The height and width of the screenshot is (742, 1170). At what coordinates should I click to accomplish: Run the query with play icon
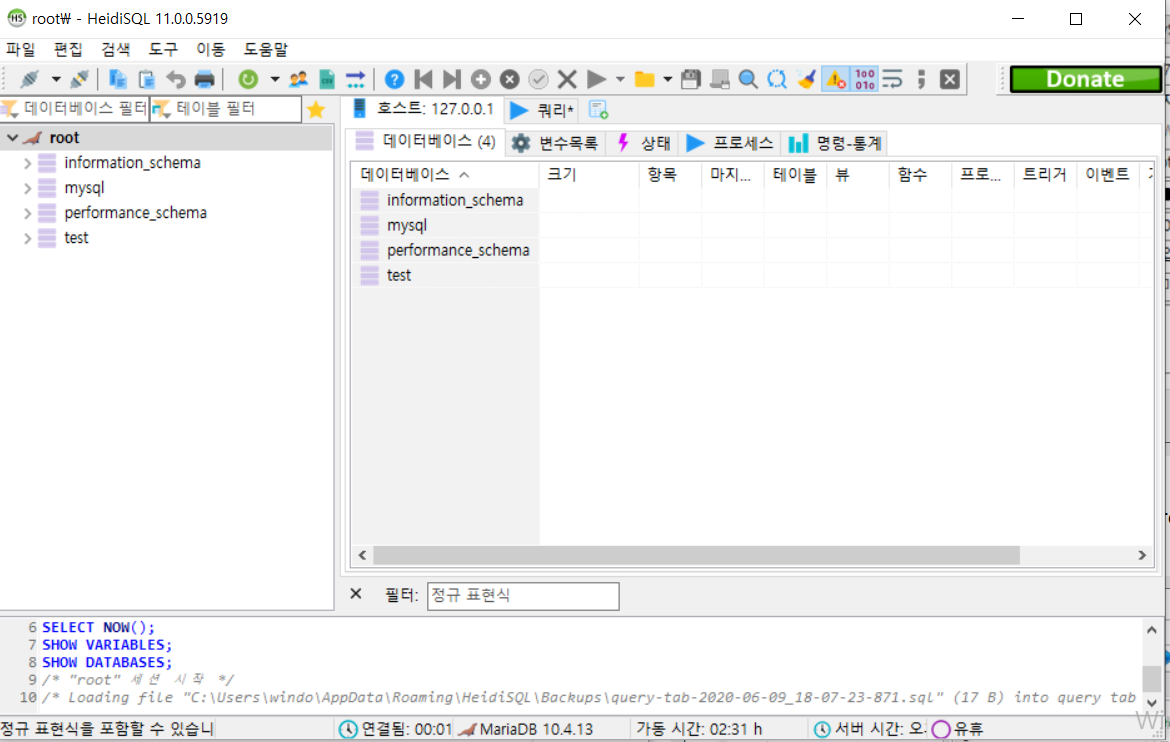596,79
